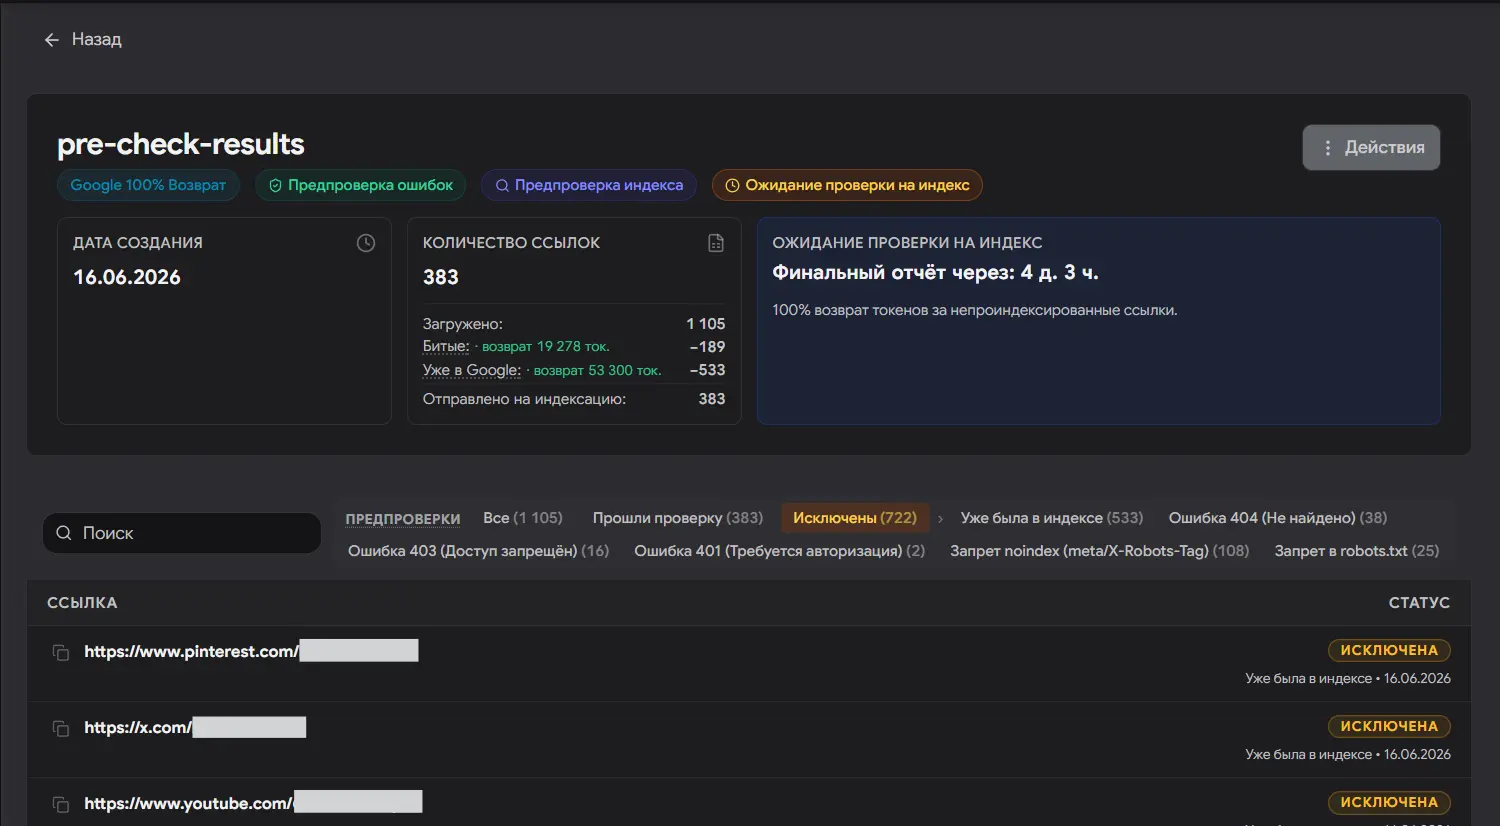Image resolution: width=1500 pixels, height=826 pixels.
Task: Filter by Запрет в robots.txt (25)
Action: tap(1357, 551)
